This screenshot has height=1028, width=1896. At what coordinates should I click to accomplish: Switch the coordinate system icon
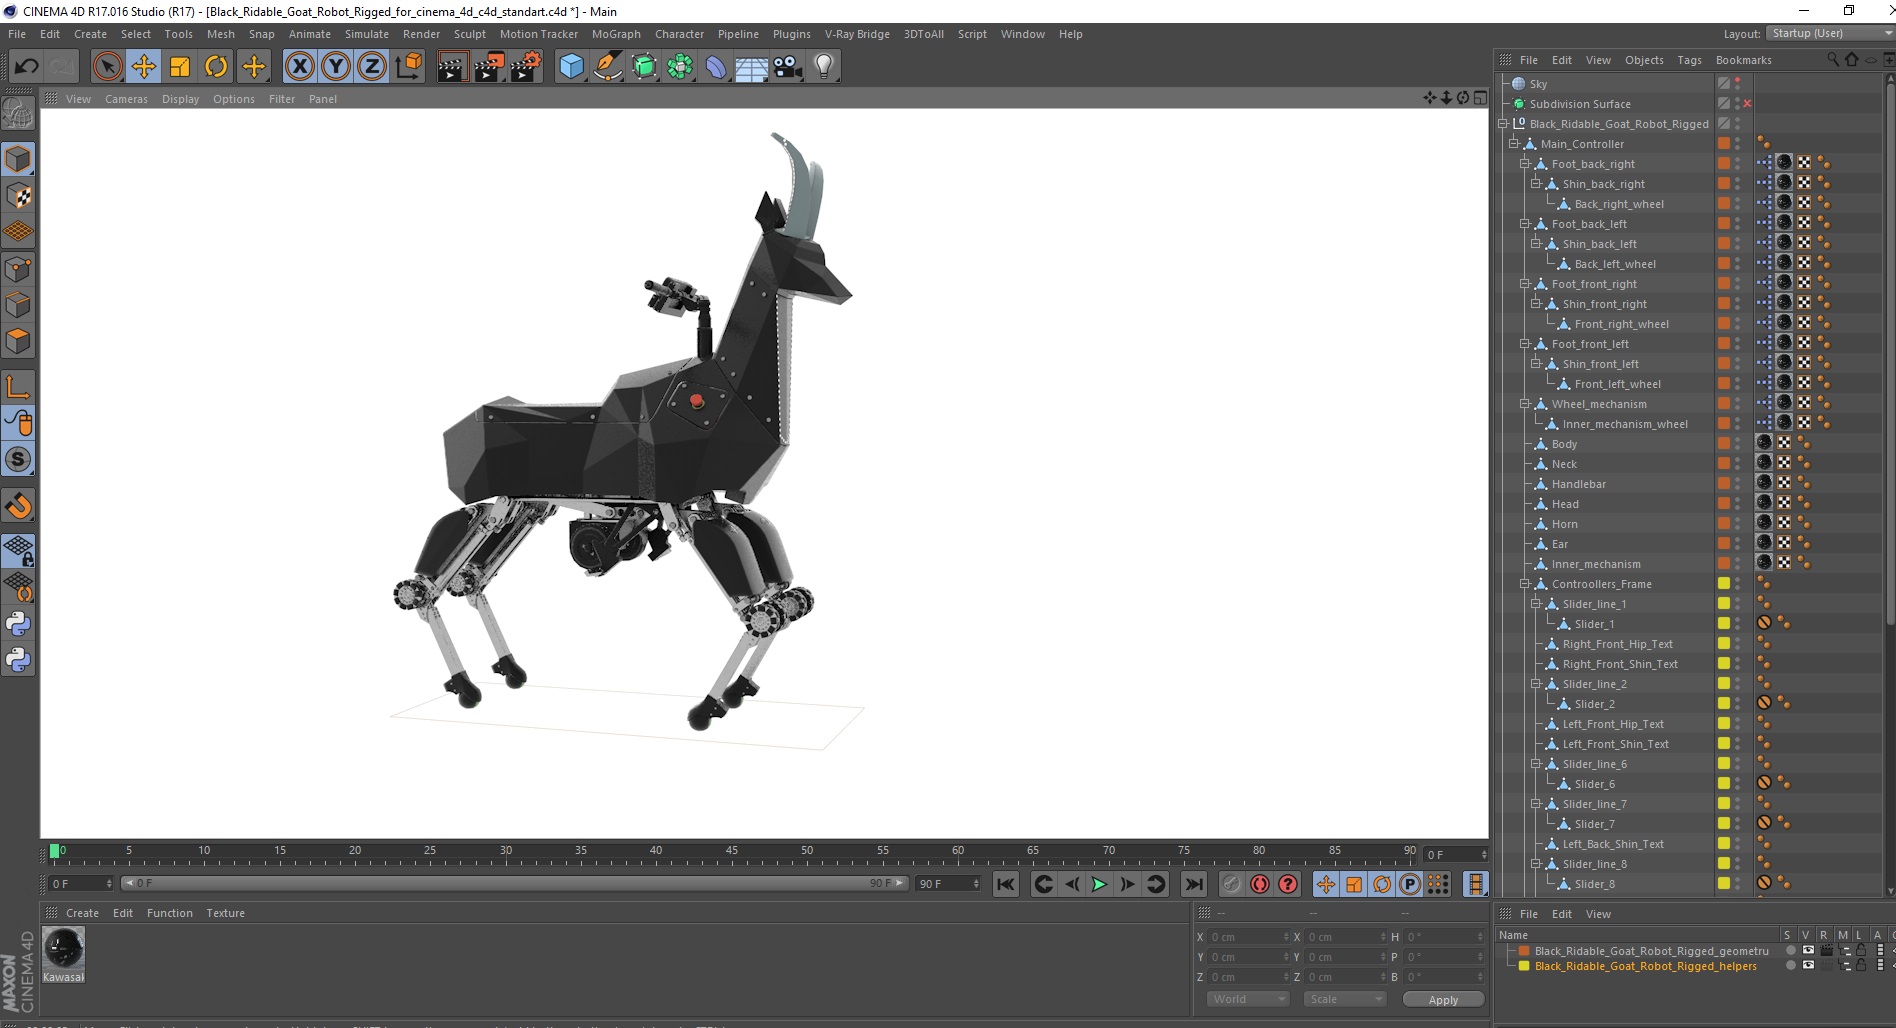408,67
